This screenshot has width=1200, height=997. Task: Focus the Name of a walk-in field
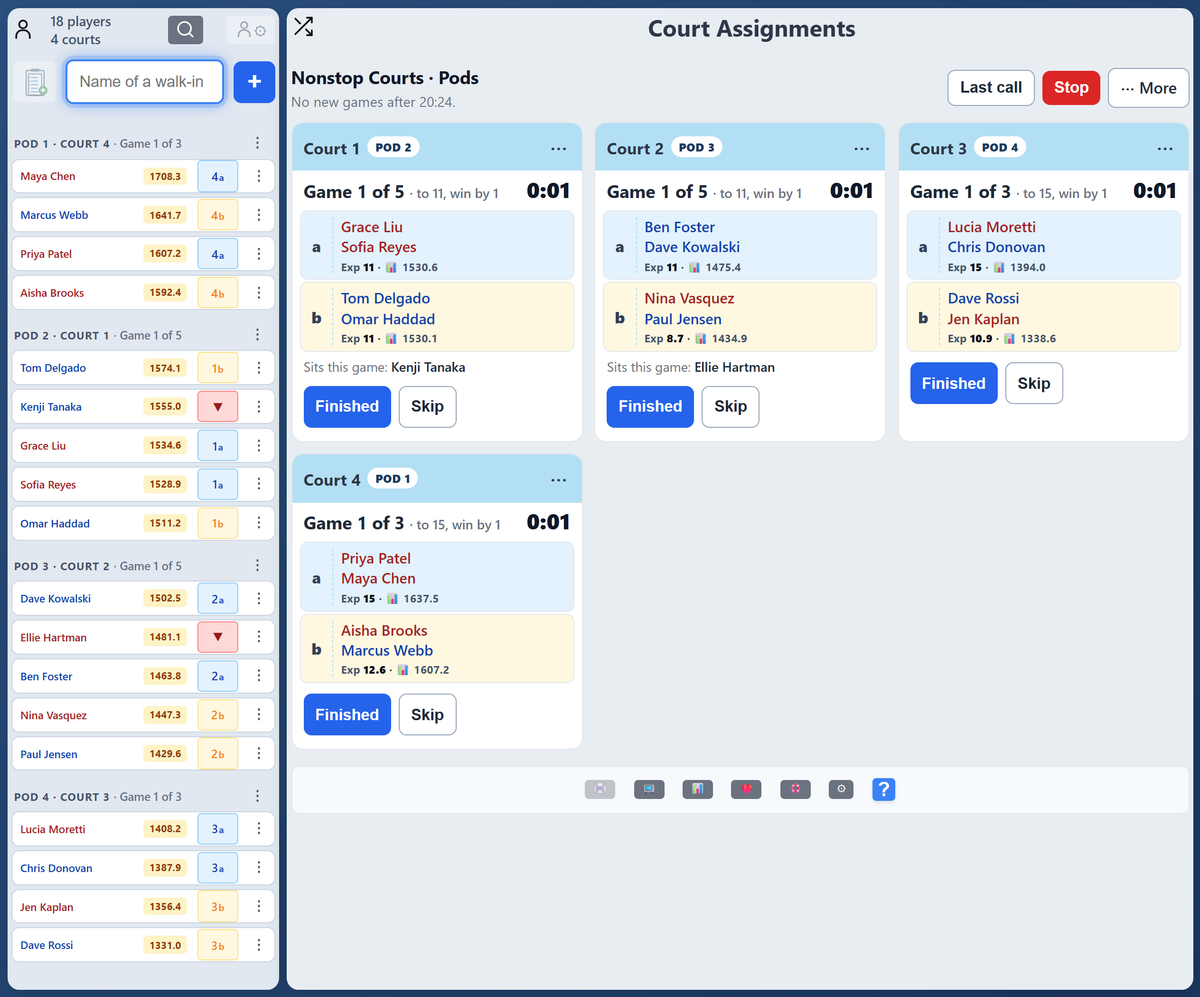point(145,82)
